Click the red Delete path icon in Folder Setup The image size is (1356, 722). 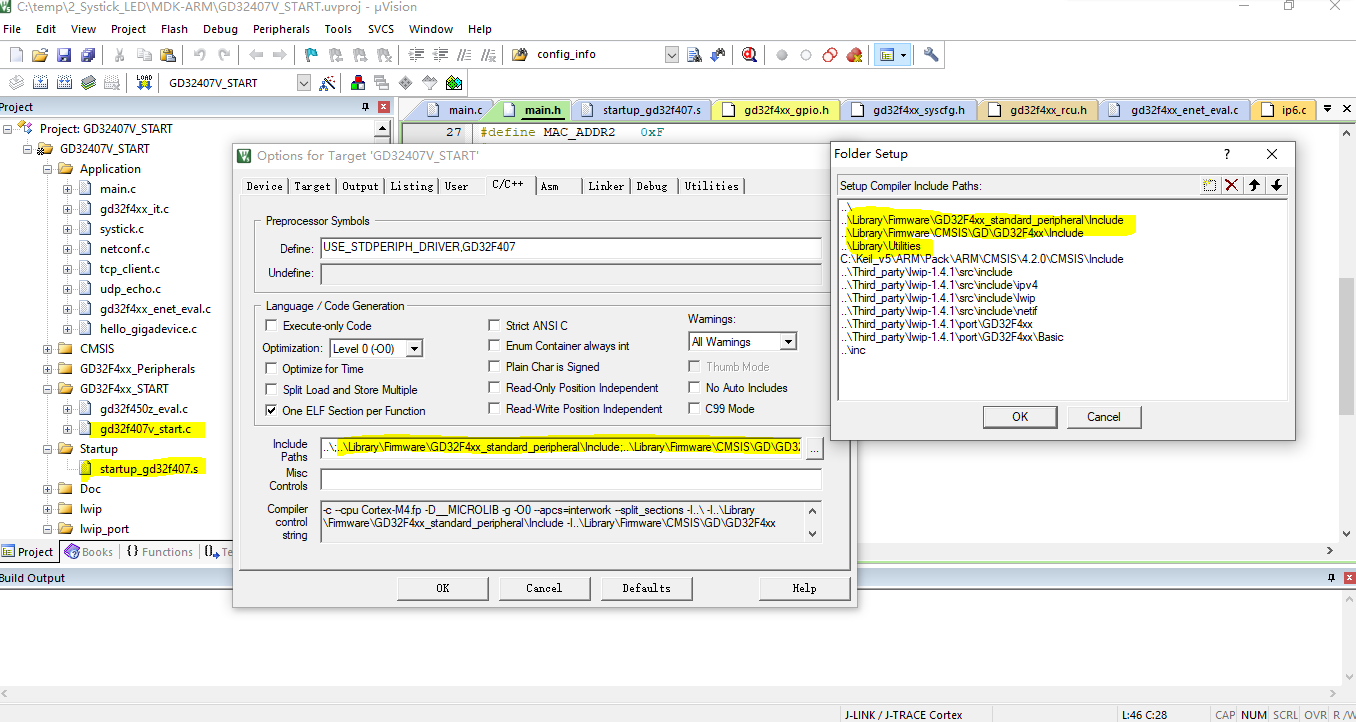[x=1232, y=185]
